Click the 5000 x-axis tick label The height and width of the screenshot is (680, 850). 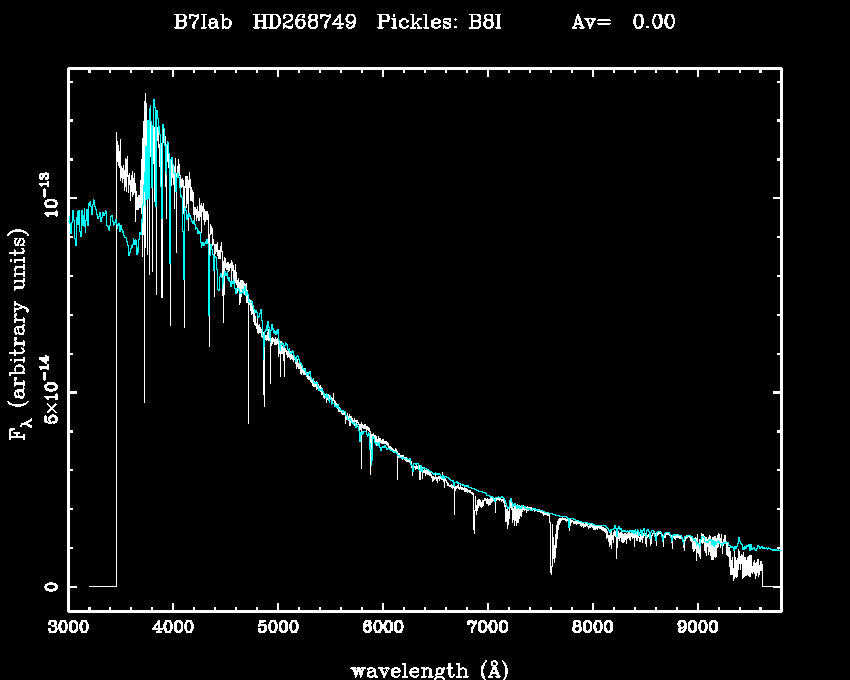[278, 629]
